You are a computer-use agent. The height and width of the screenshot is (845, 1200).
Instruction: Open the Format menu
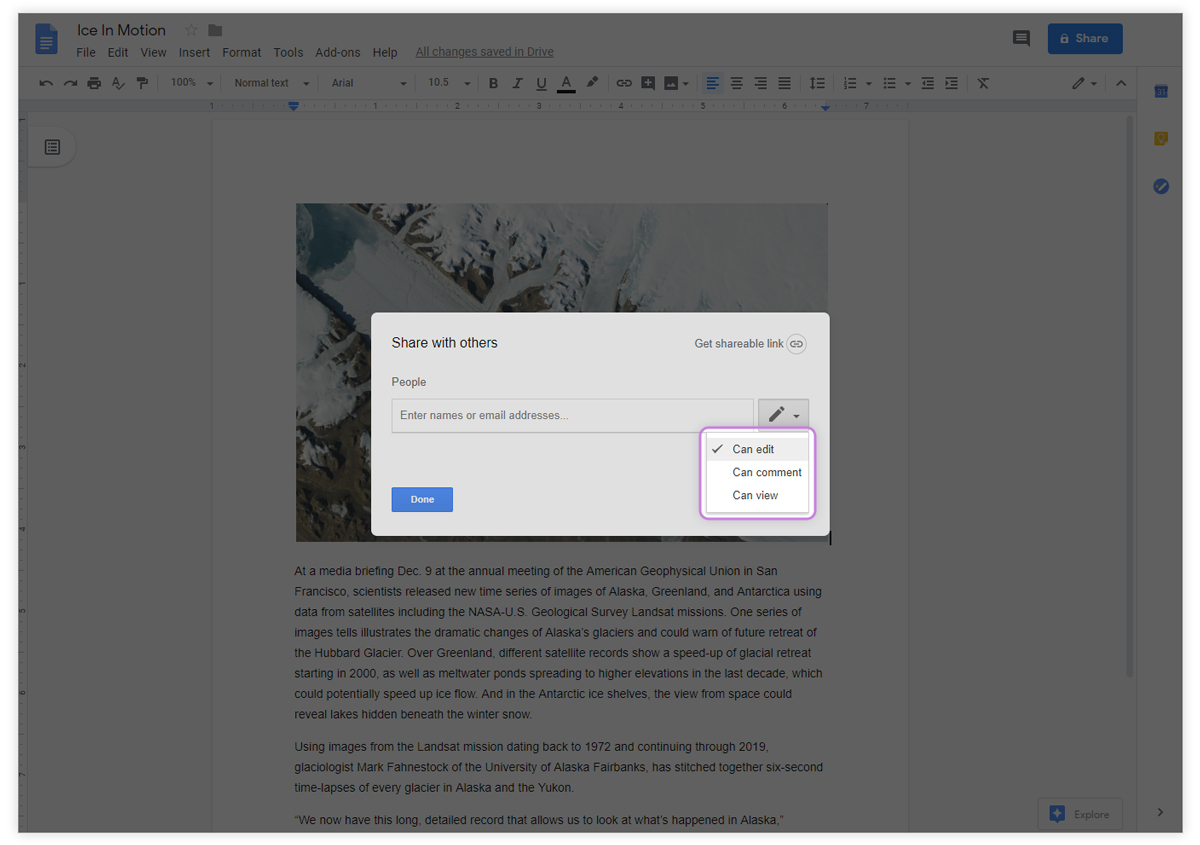pyautogui.click(x=241, y=52)
